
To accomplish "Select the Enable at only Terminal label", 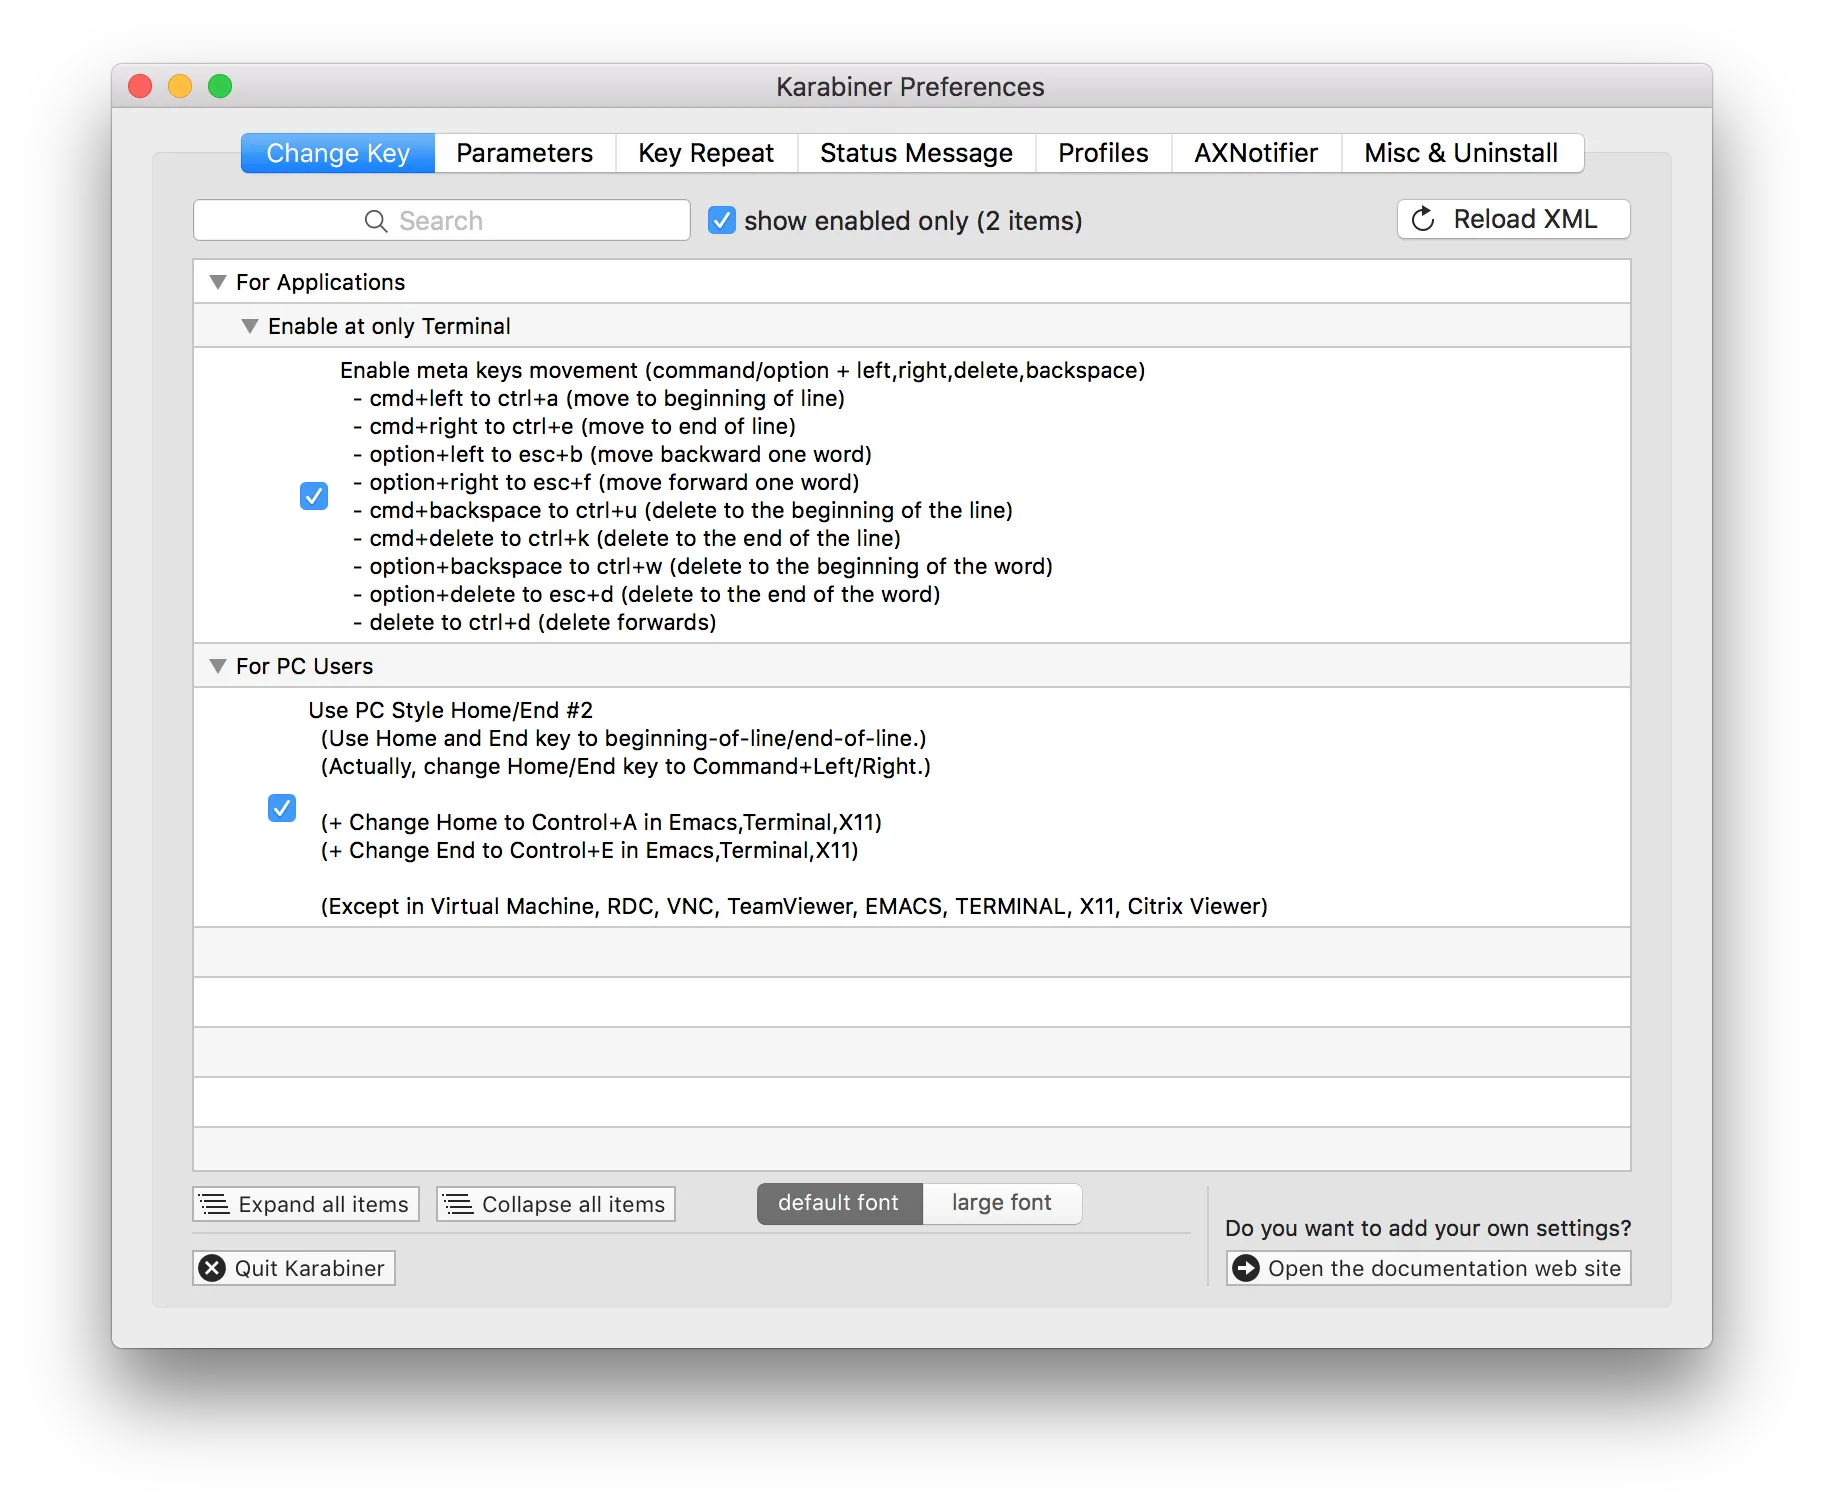I will (389, 326).
